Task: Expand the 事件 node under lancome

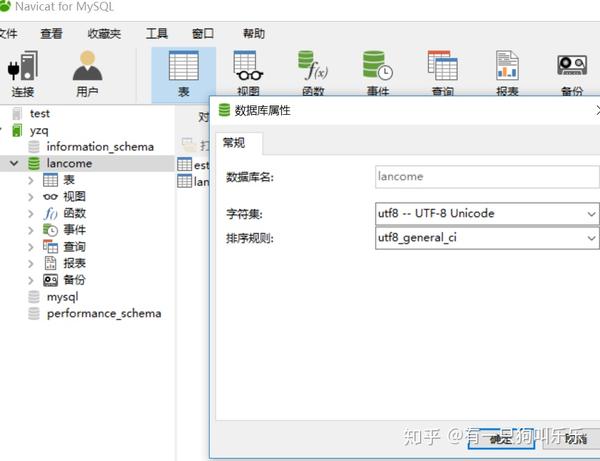Action: (31, 230)
